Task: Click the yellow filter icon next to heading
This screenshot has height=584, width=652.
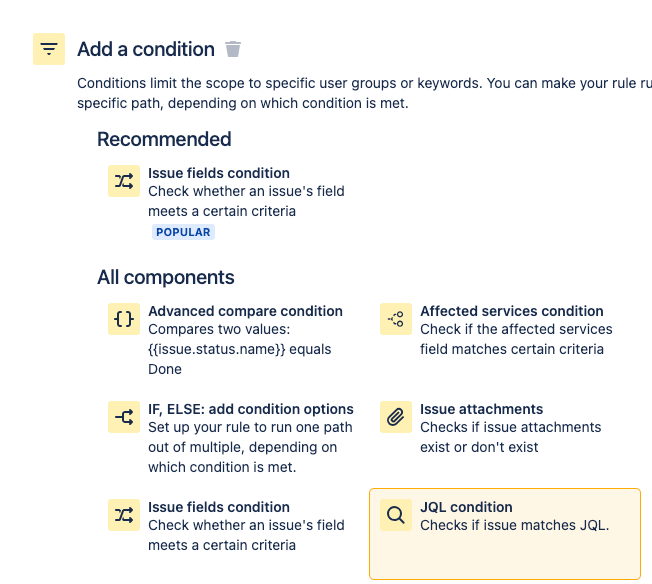Action: coord(49,49)
